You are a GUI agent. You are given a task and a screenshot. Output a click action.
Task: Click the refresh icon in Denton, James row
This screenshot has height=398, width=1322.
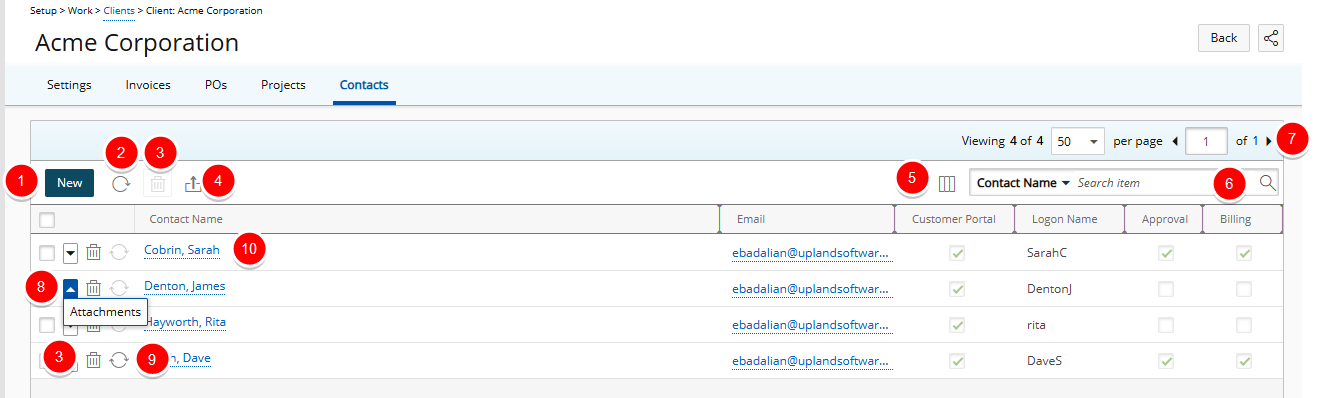click(119, 288)
